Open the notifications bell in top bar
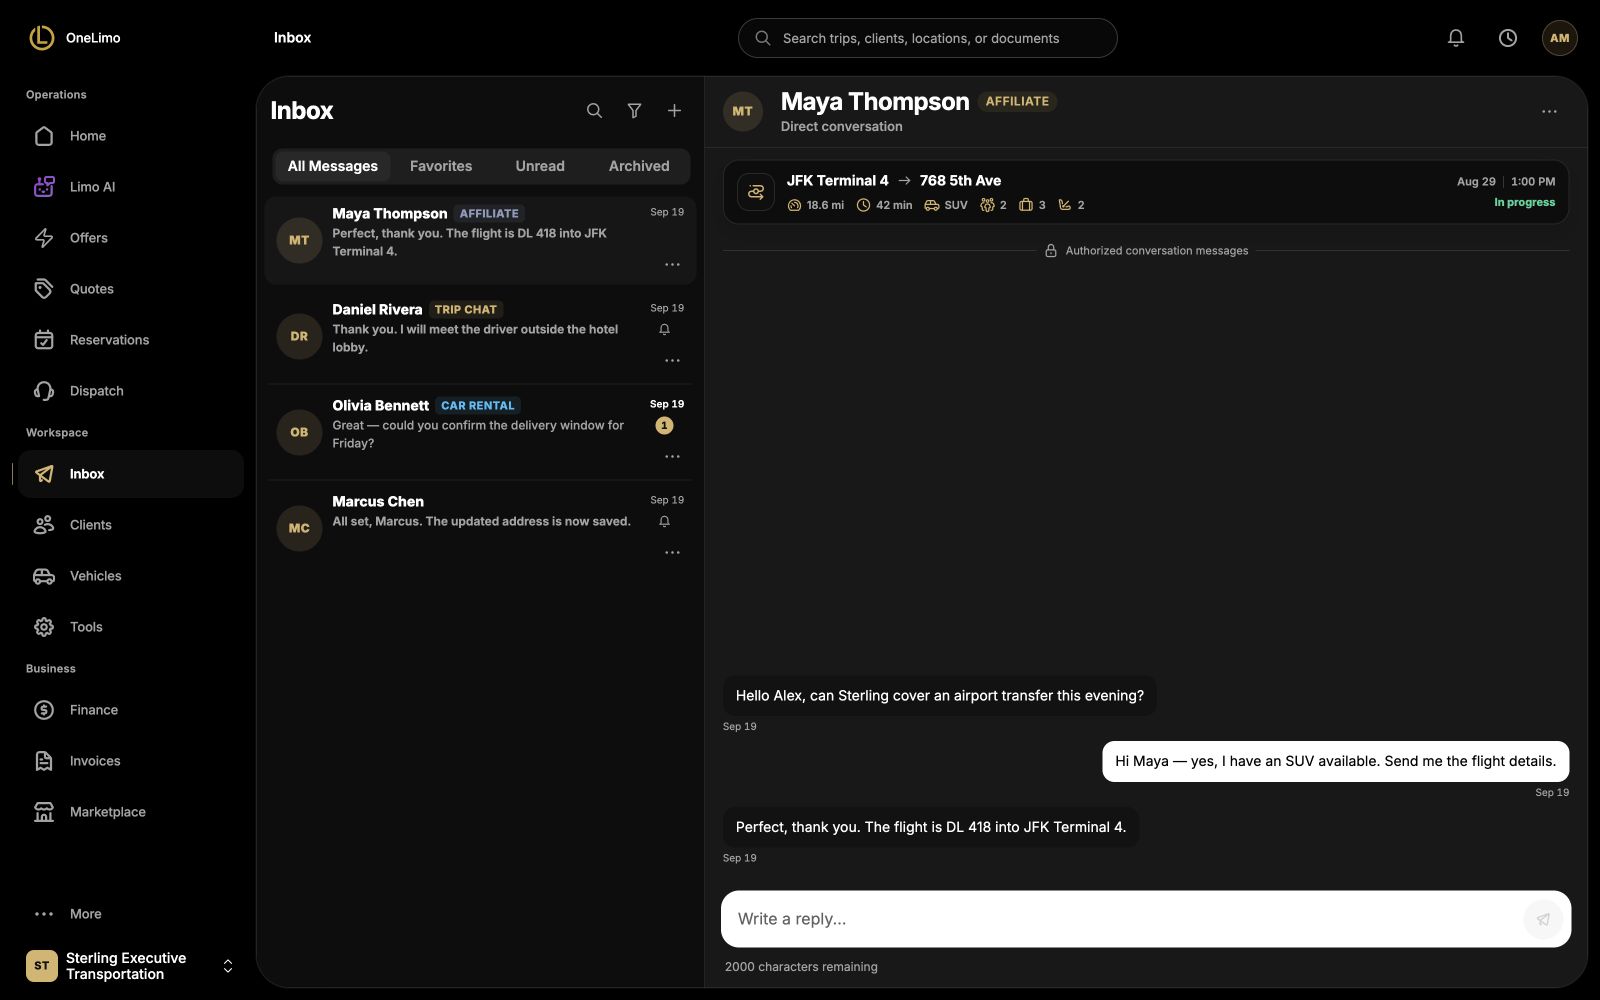The image size is (1600, 1000). (1456, 38)
